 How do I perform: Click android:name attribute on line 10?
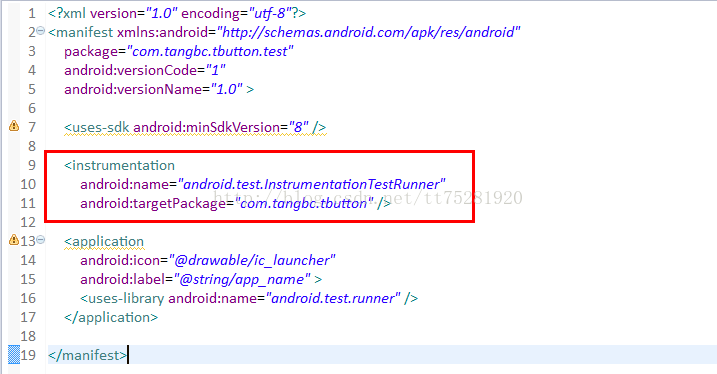click(125, 184)
